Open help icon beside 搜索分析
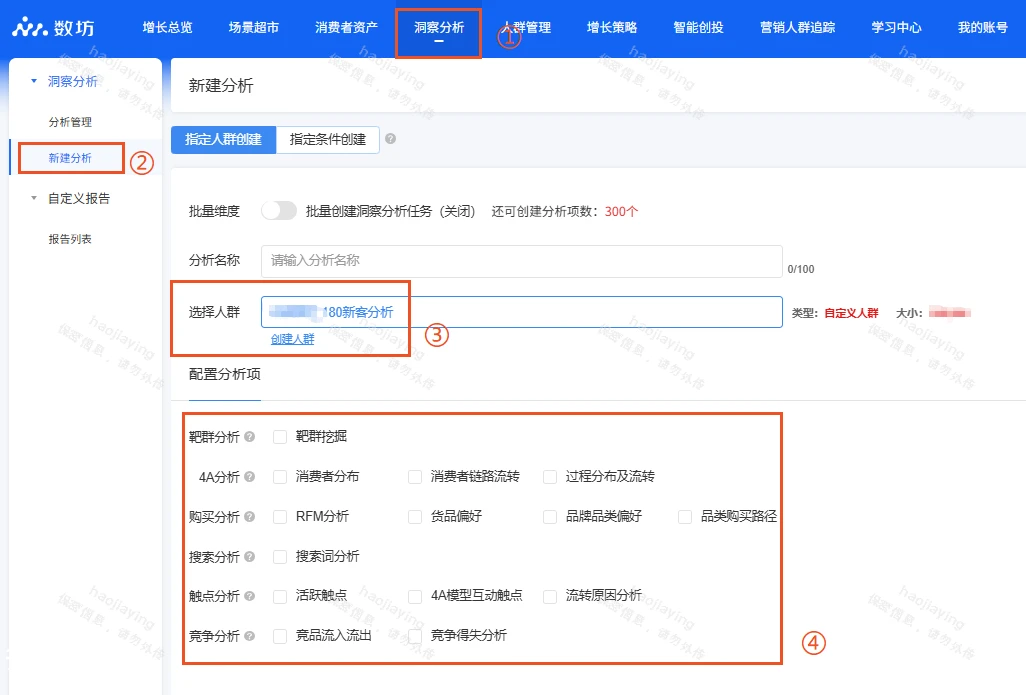This screenshot has width=1026, height=695. (x=249, y=556)
